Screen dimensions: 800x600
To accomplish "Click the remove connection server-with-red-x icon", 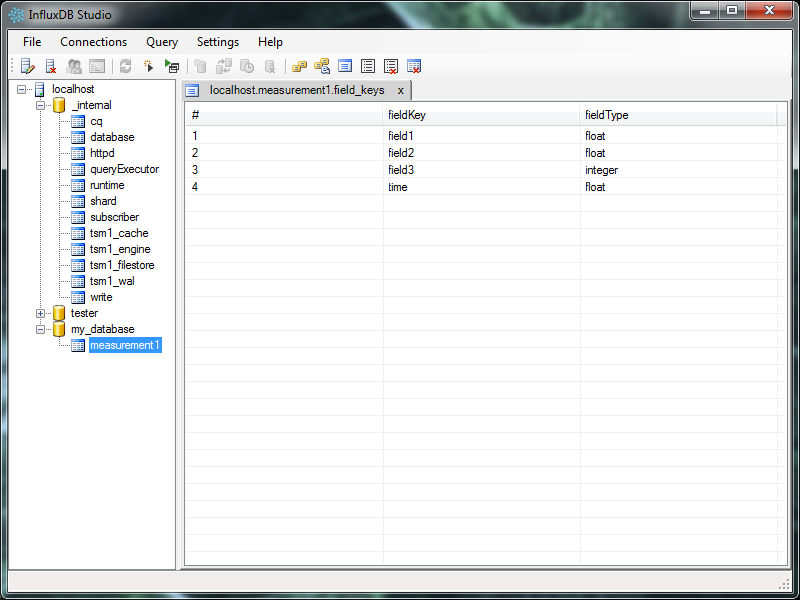I will click(x=51, y=66).
